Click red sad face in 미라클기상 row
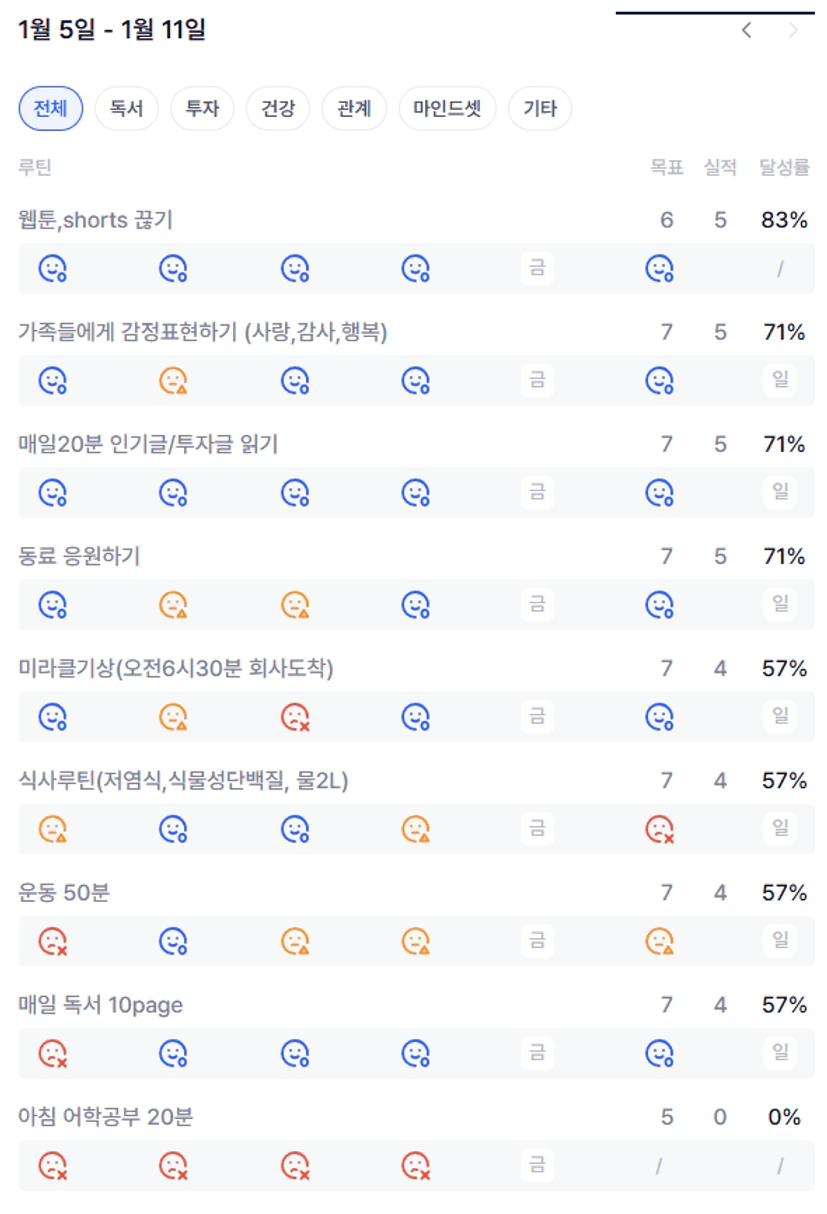 pos(294,716)
